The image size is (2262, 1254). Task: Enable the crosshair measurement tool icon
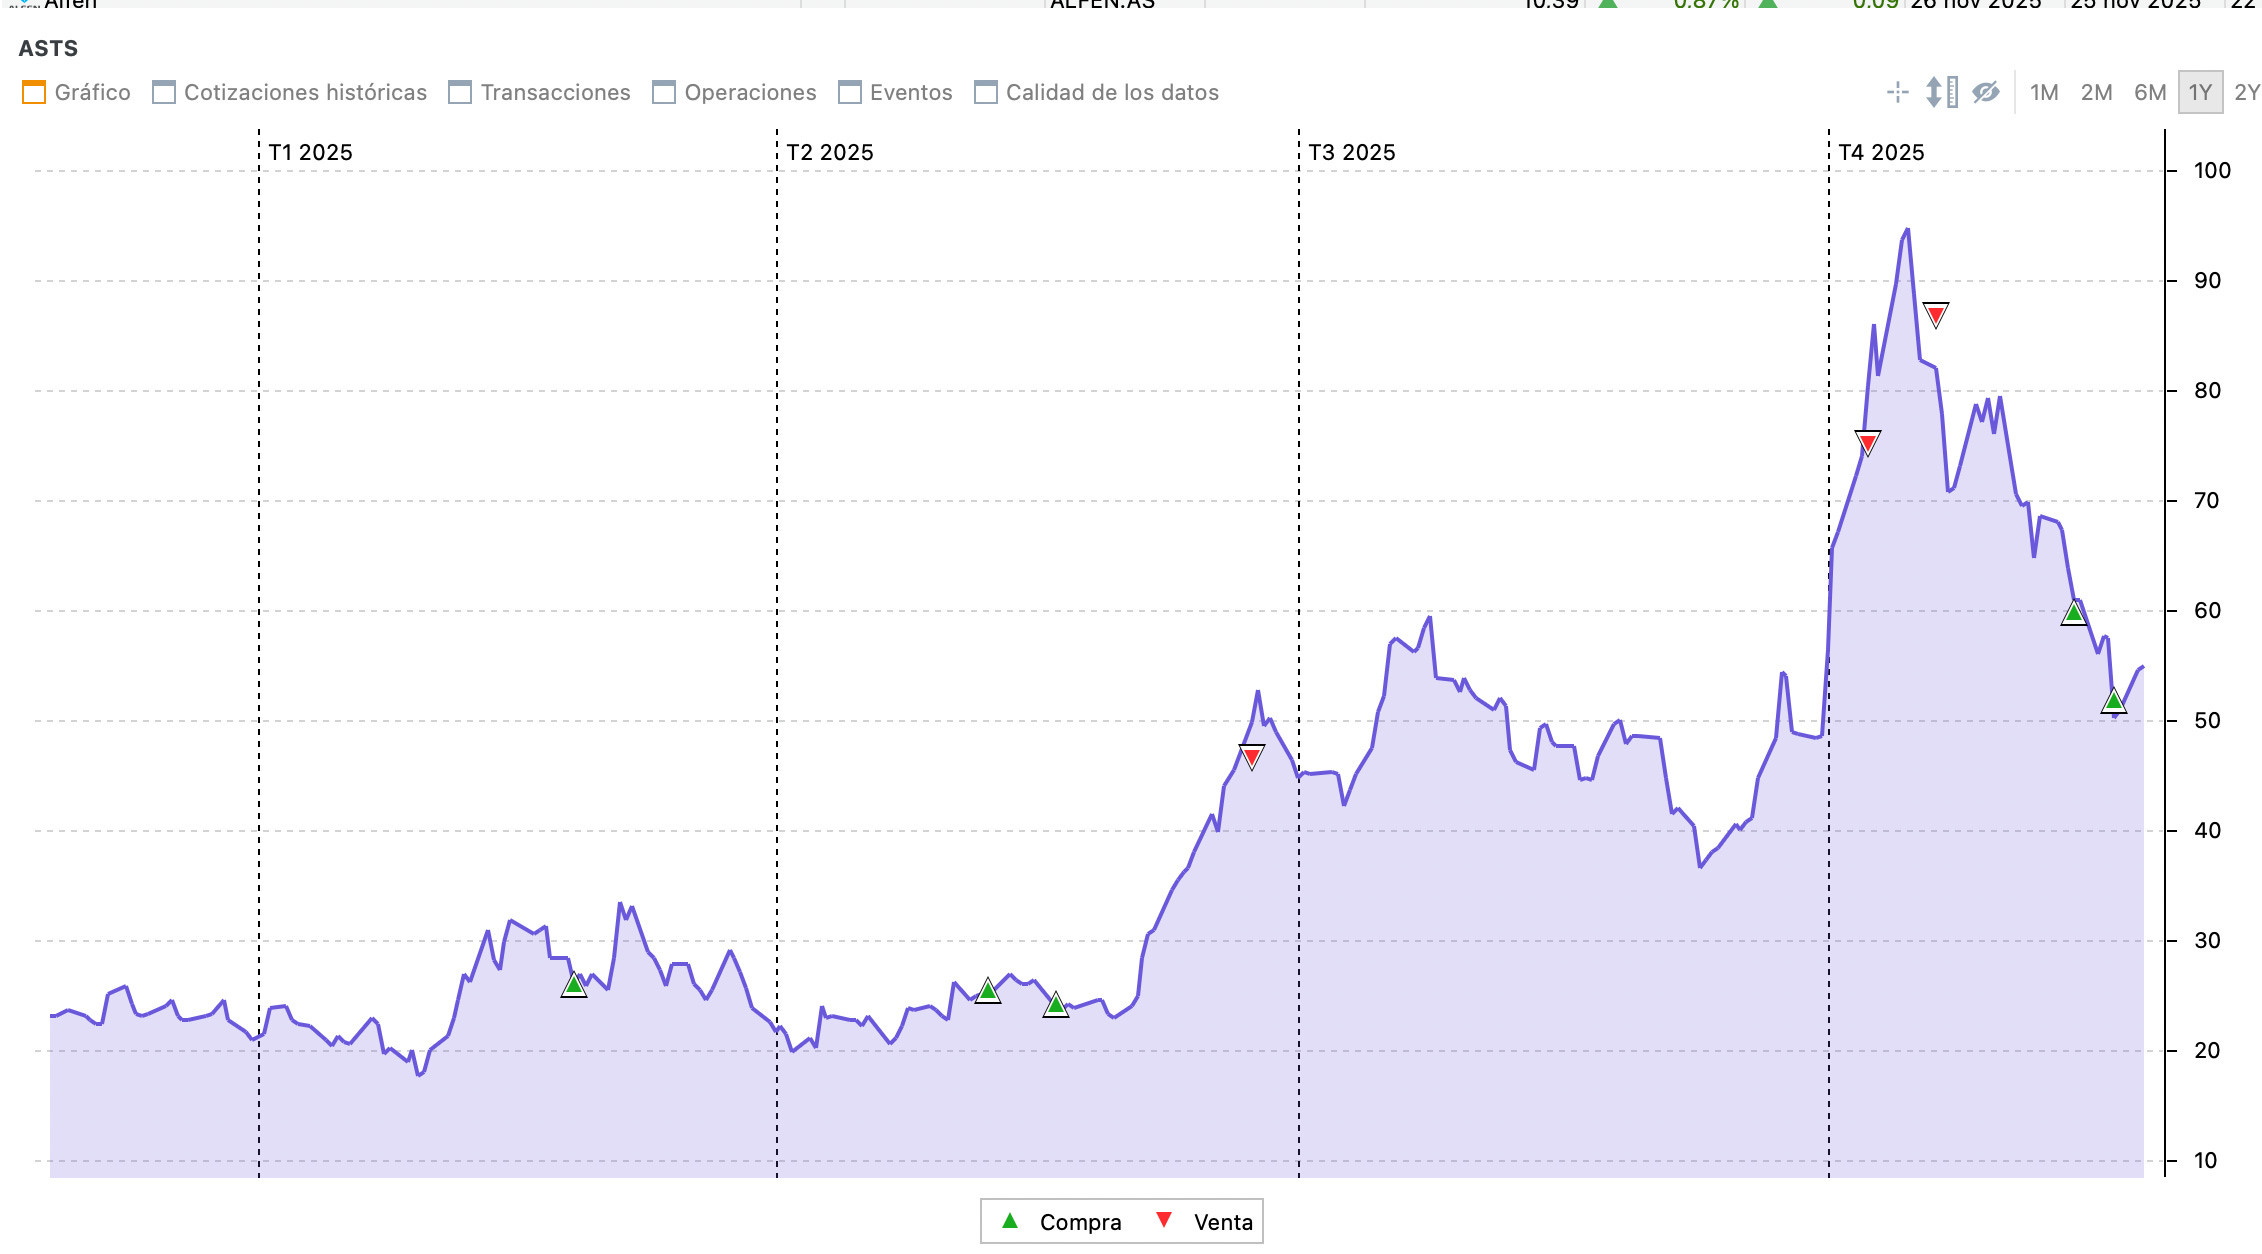tap(1897, 93)
